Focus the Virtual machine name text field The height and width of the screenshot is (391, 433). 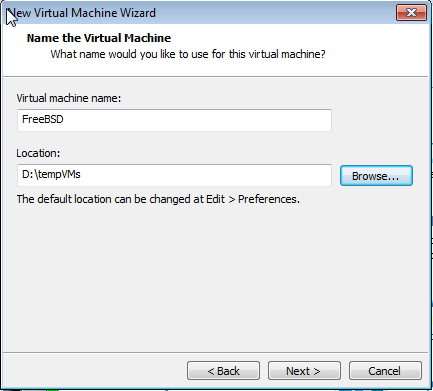tap(174, 120)
